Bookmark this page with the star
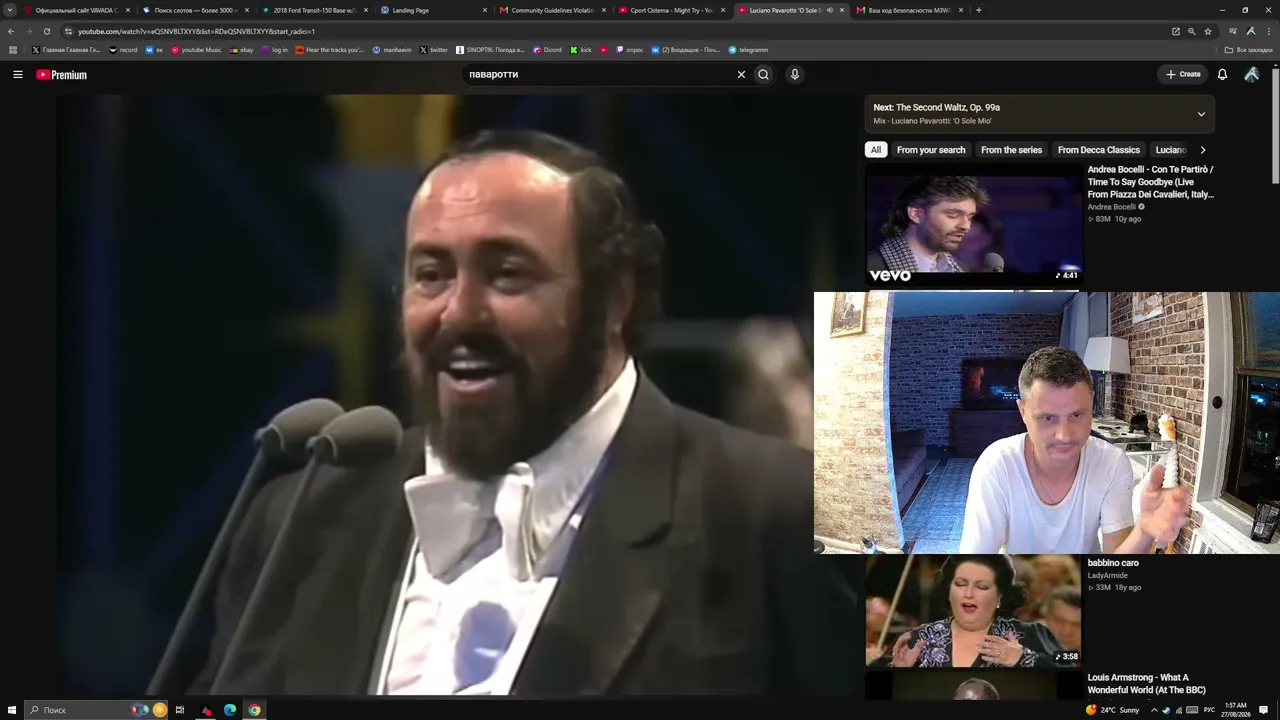 1208,31
